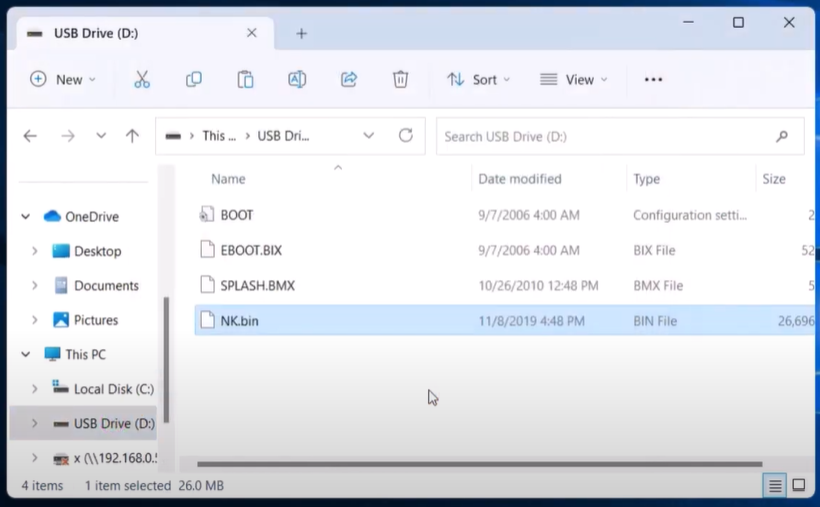The height and width of the screenshot is (507, 820).
Task: Click the Rename icon in toolbar
Action: (297, 79)
